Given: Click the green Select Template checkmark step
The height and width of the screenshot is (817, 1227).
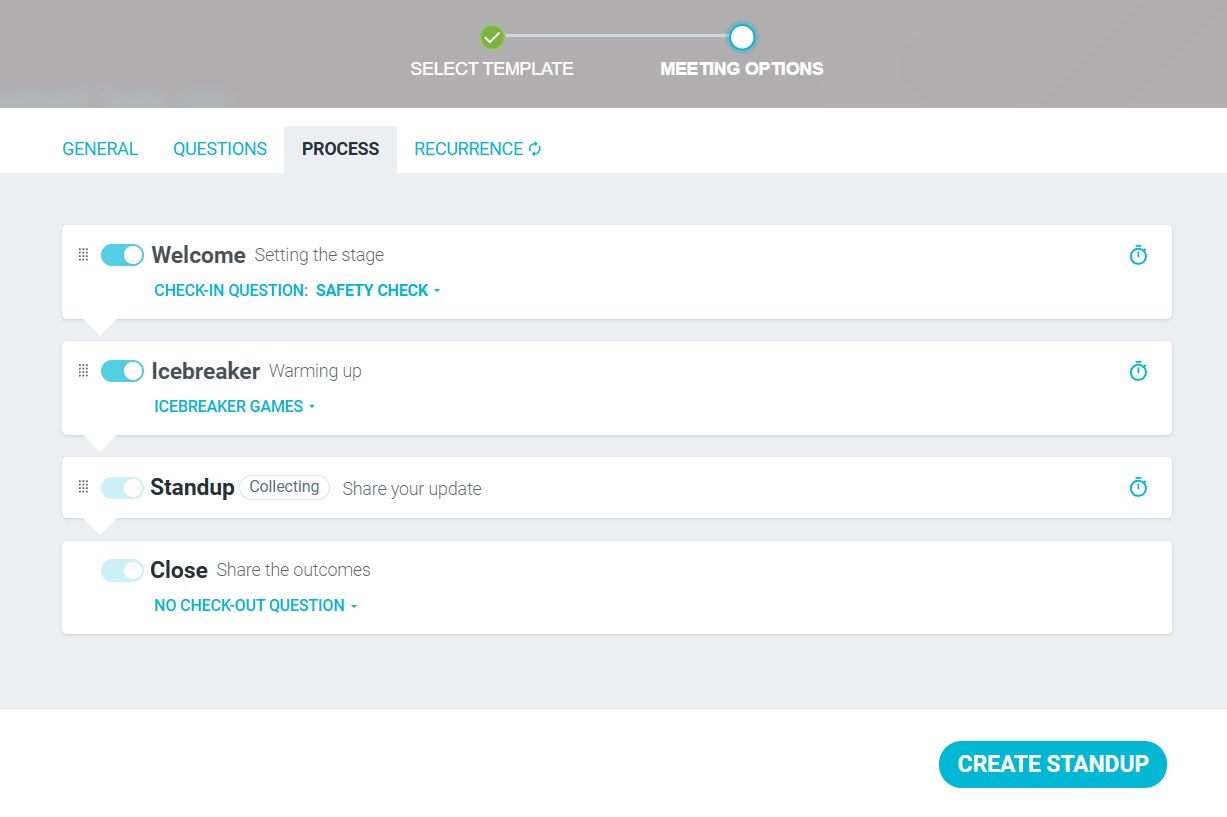Looking at the screenshot, I should (491, 38).
